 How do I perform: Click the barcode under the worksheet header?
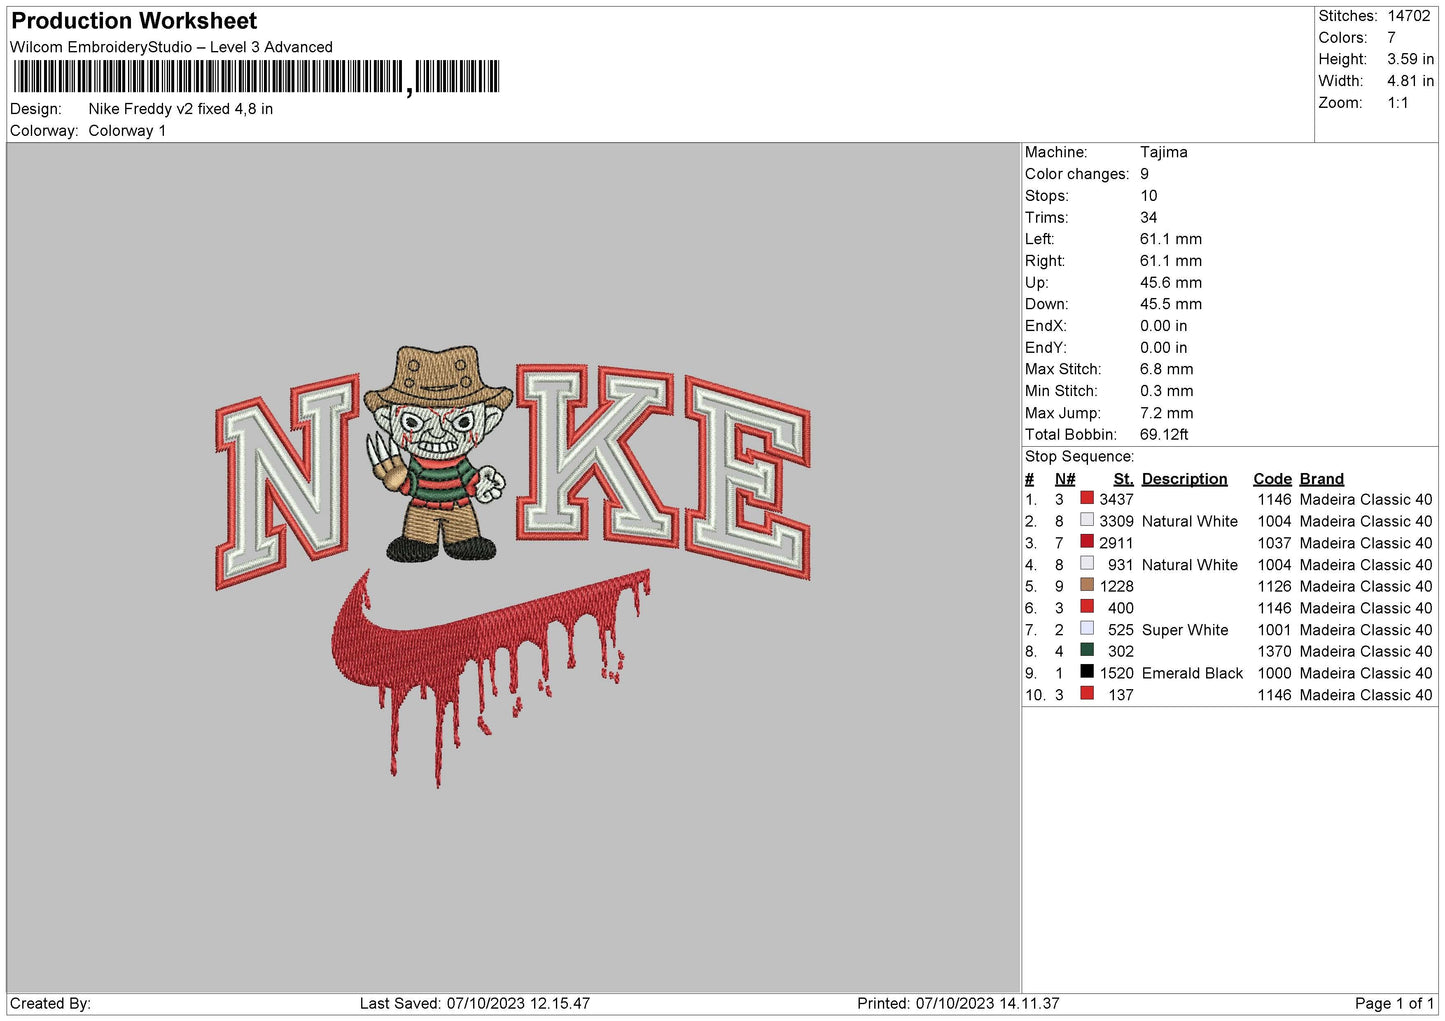[x=255, y=77]
